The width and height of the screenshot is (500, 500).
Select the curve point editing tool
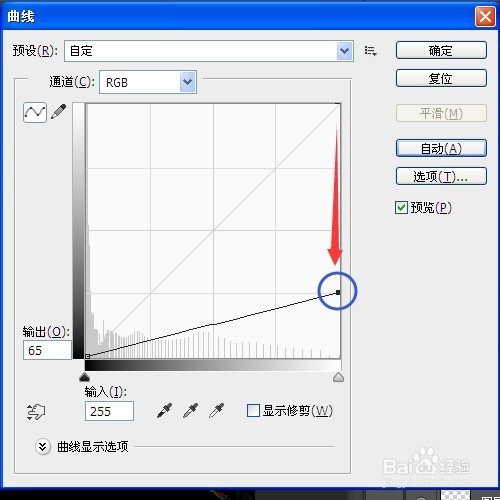click(35, 112)
